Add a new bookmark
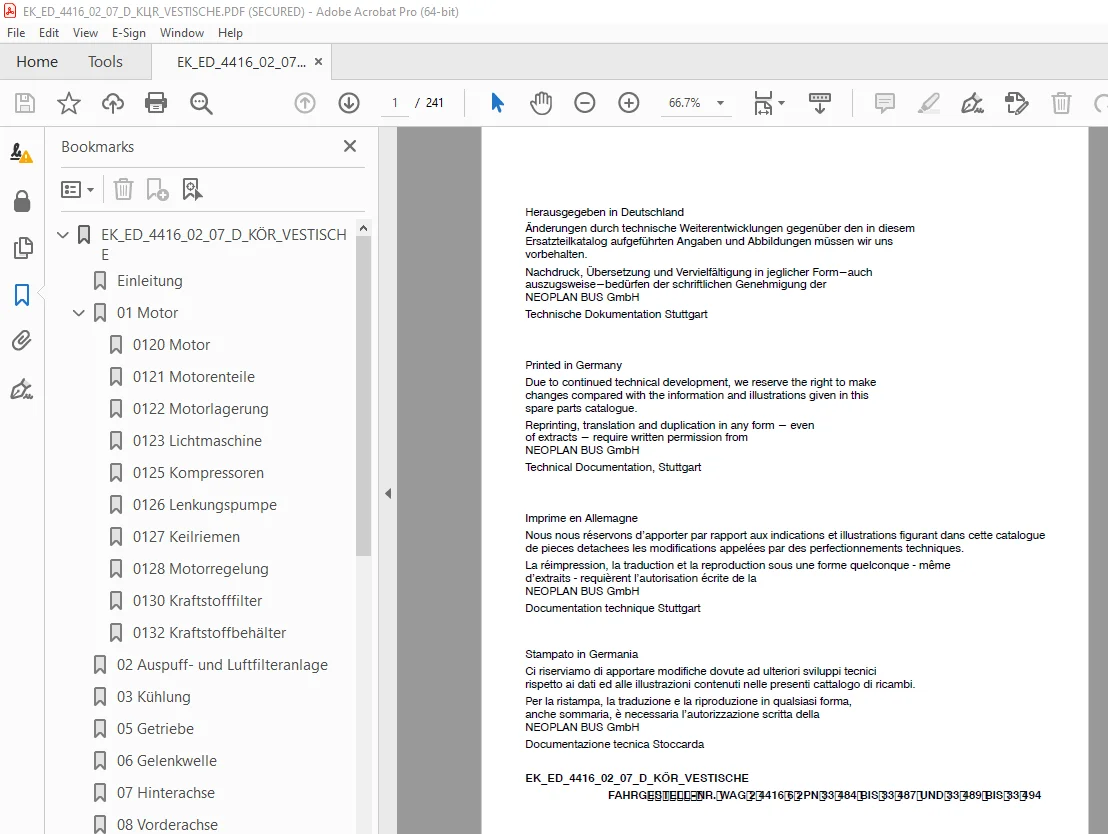This screenshot has height=834, width=1108. point(157,189)
